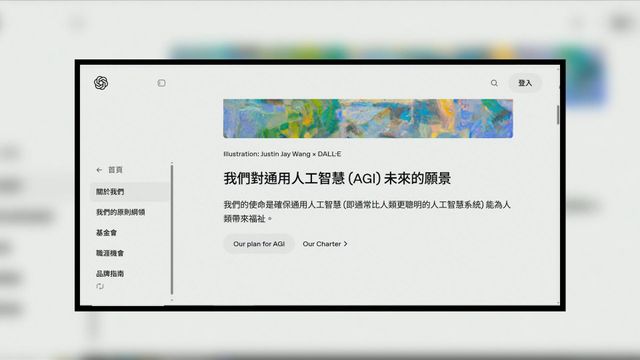Click the 登入 login button
Viewport: 640px width, 360px height.
[525, 83]
